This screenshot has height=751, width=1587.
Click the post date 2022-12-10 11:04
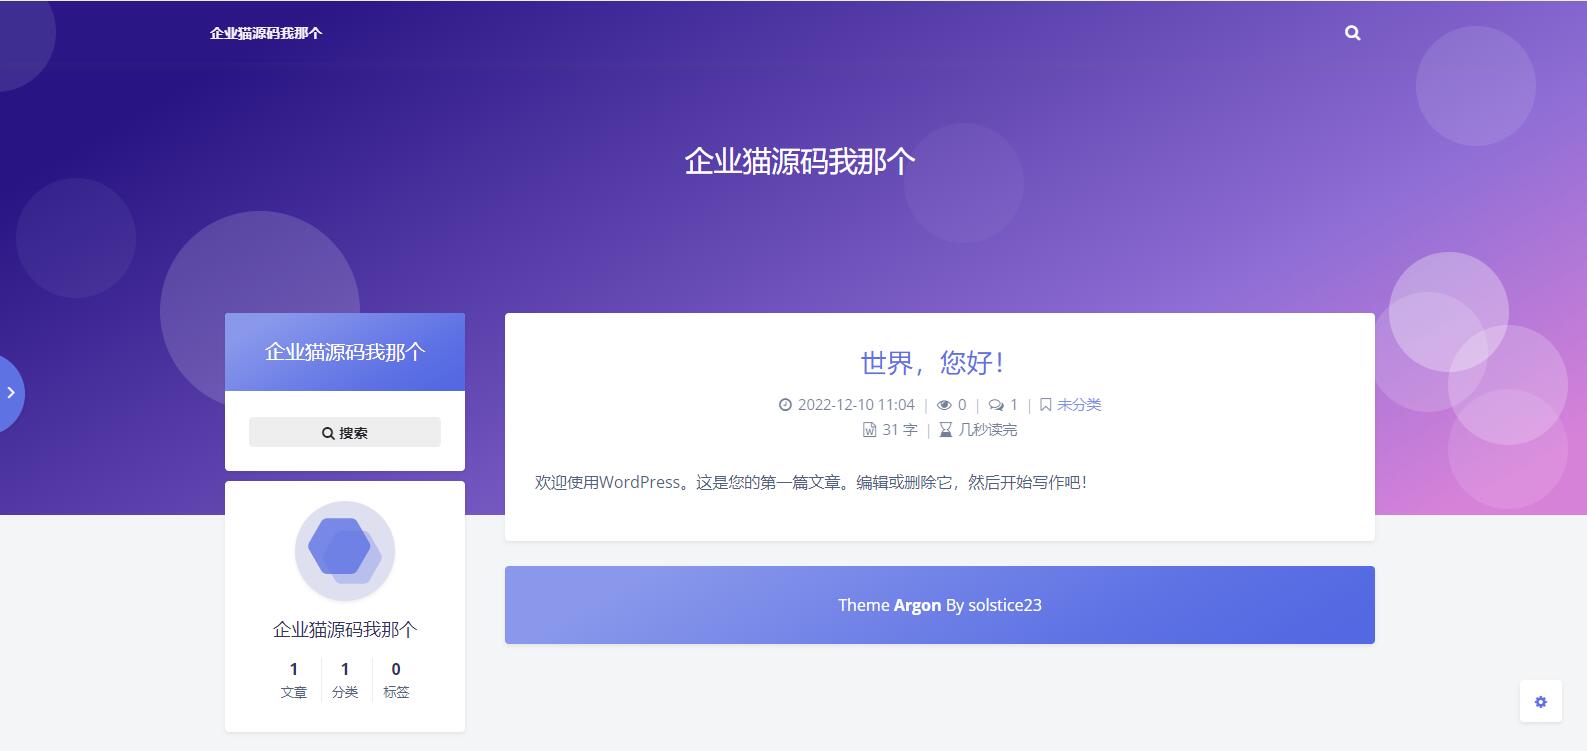coord(856,404)
